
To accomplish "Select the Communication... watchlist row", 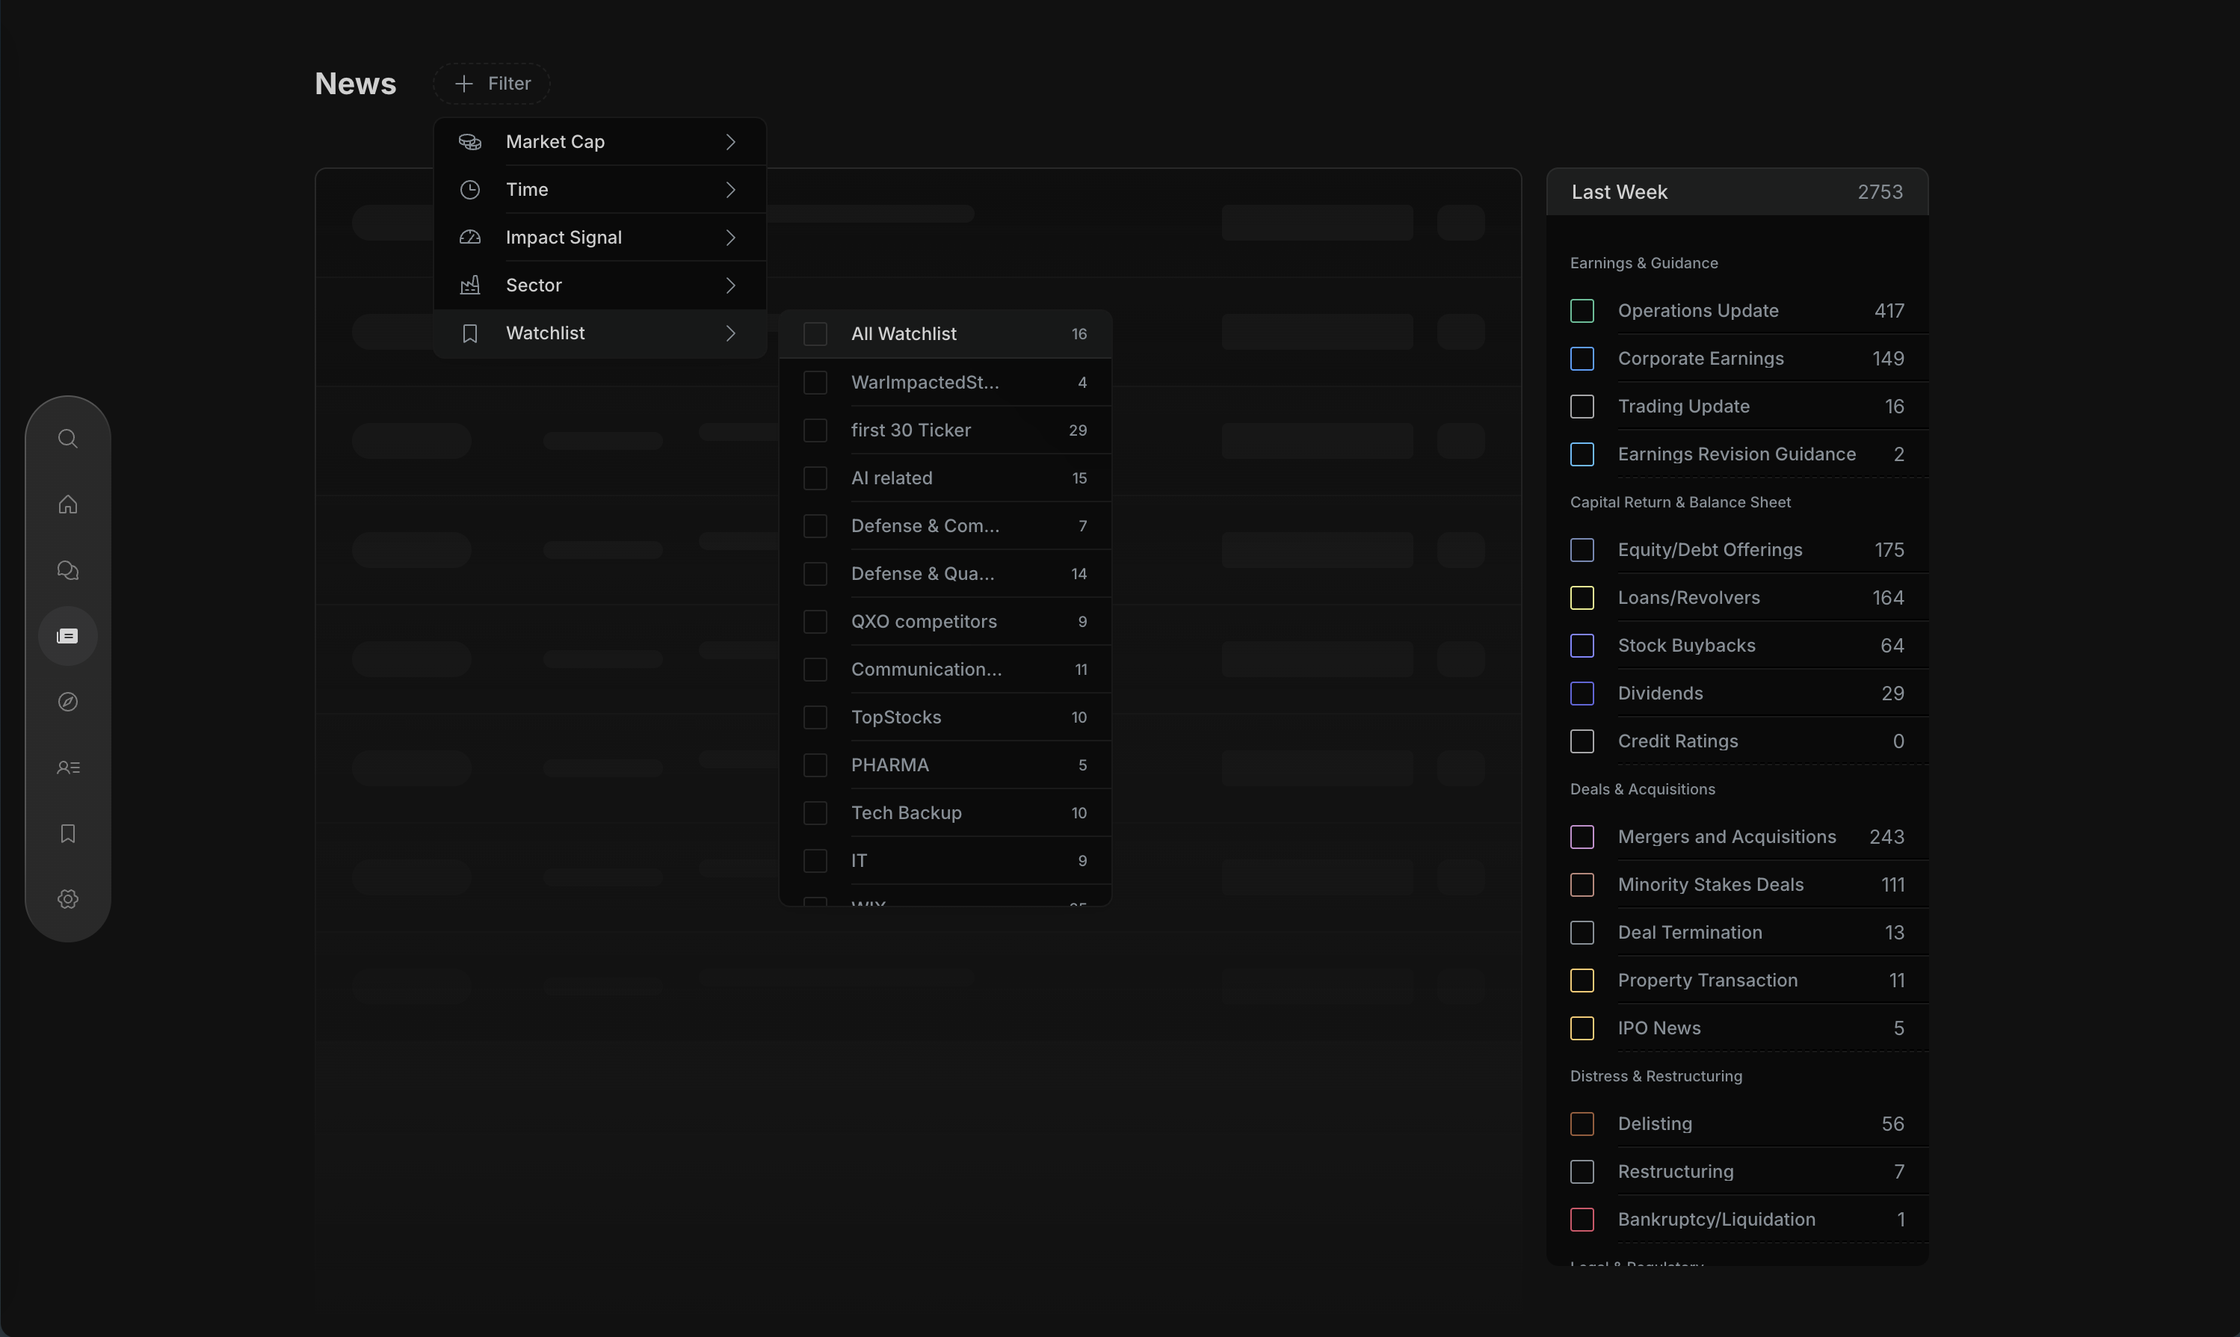I will click(945, 669).
